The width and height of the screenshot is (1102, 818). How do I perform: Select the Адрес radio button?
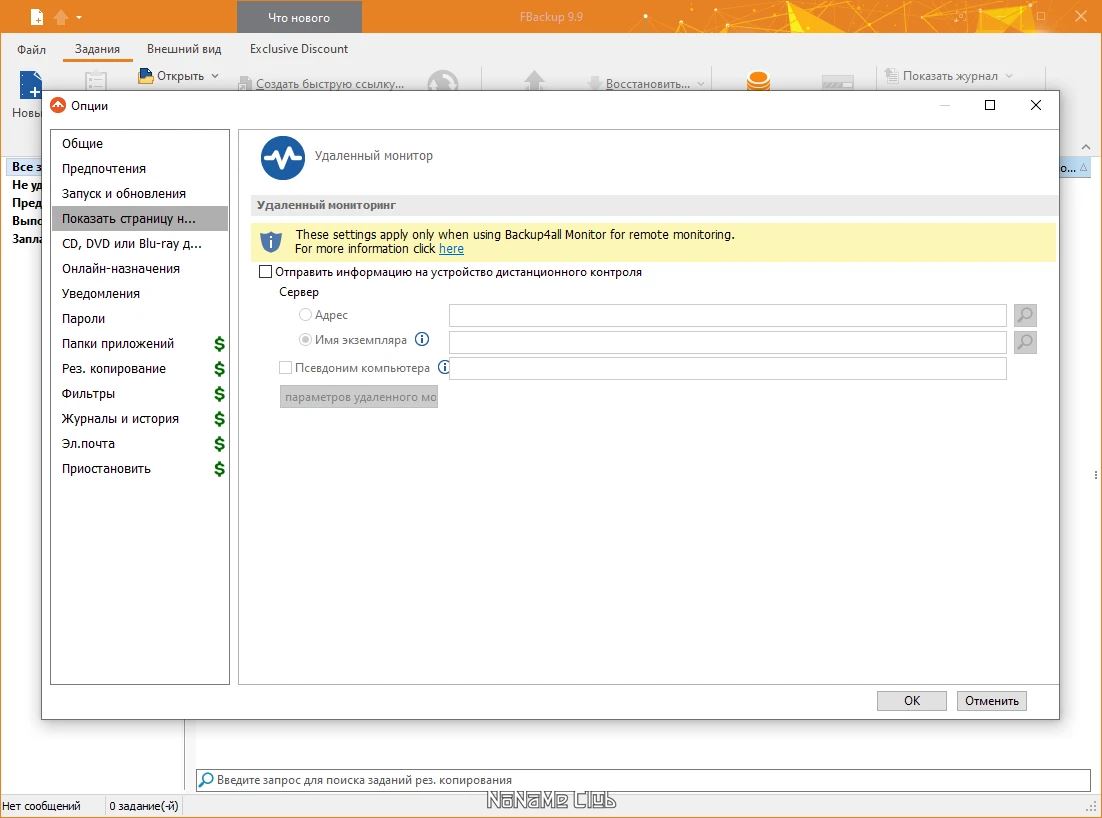305,315
